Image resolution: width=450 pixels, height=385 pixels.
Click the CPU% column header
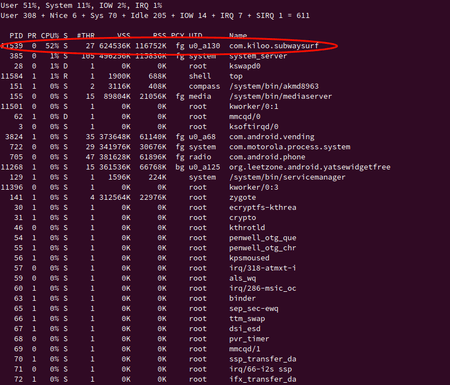click(x=50, y=36)
